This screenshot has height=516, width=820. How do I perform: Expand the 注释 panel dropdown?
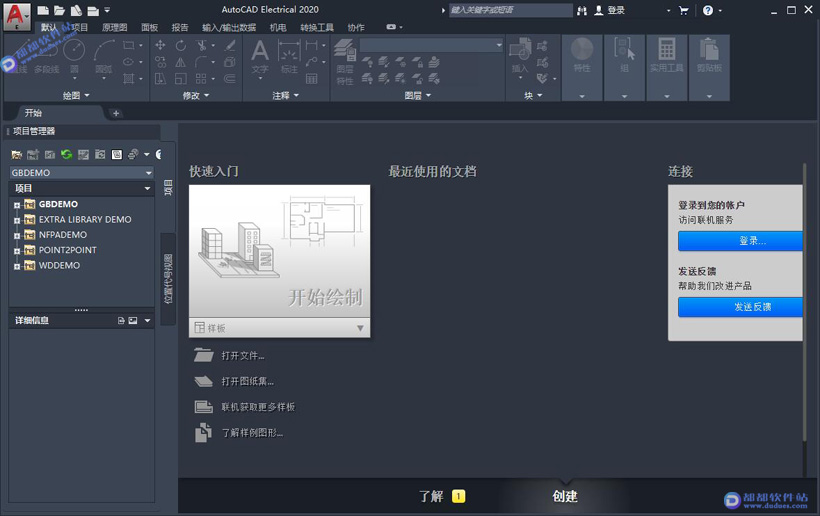click(x=286, y=95)
